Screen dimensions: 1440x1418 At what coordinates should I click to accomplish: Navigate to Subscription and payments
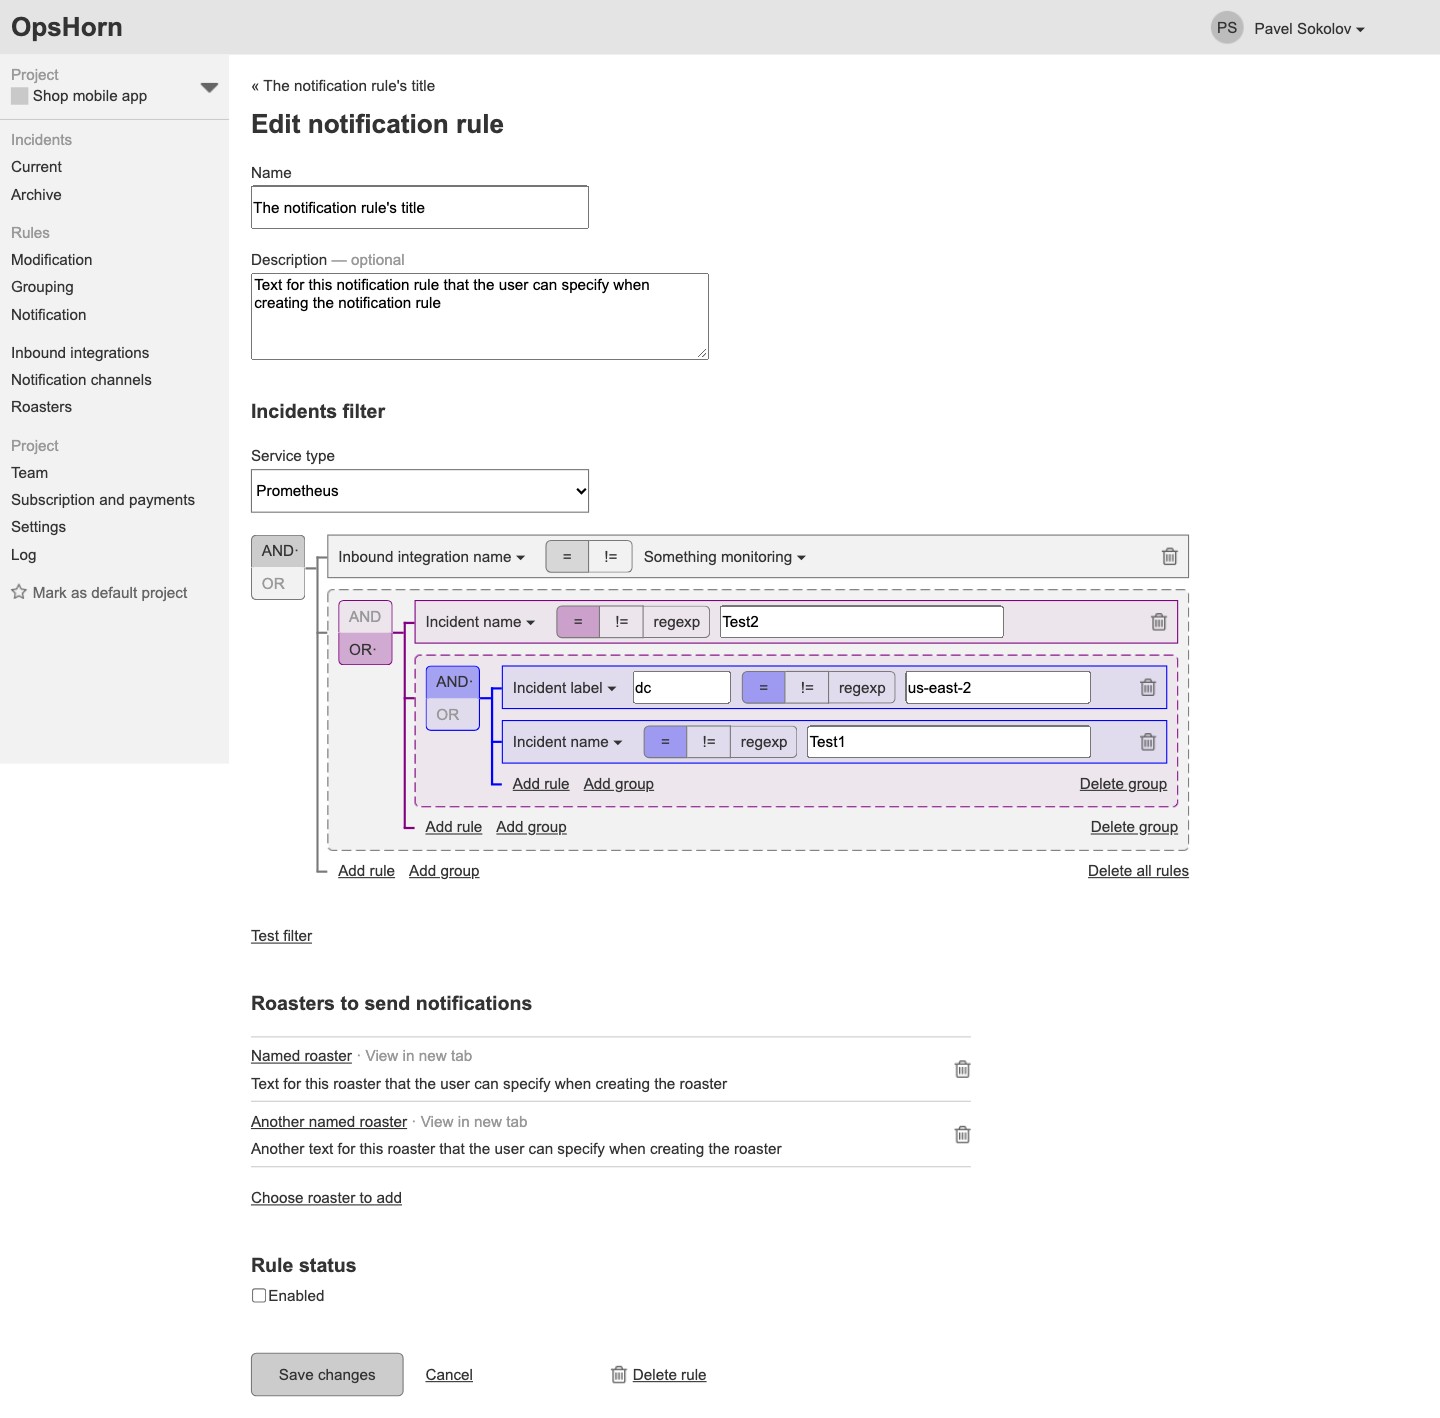tap(103, 500)
